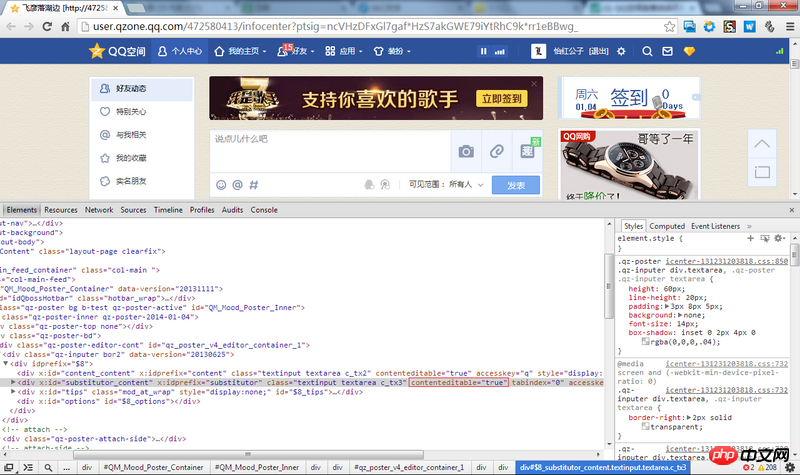Reload the Qzone page
This screenshot has height=475, width=800.
pos(47,27)
